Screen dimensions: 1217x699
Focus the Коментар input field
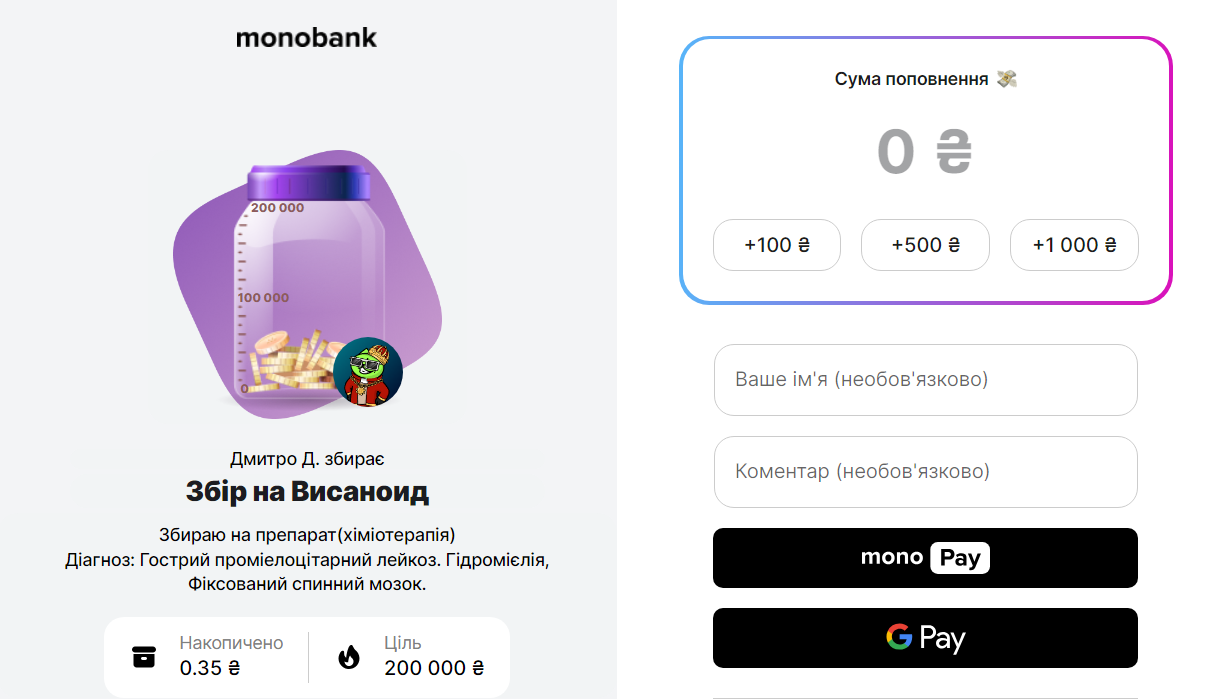coord(925,471)
